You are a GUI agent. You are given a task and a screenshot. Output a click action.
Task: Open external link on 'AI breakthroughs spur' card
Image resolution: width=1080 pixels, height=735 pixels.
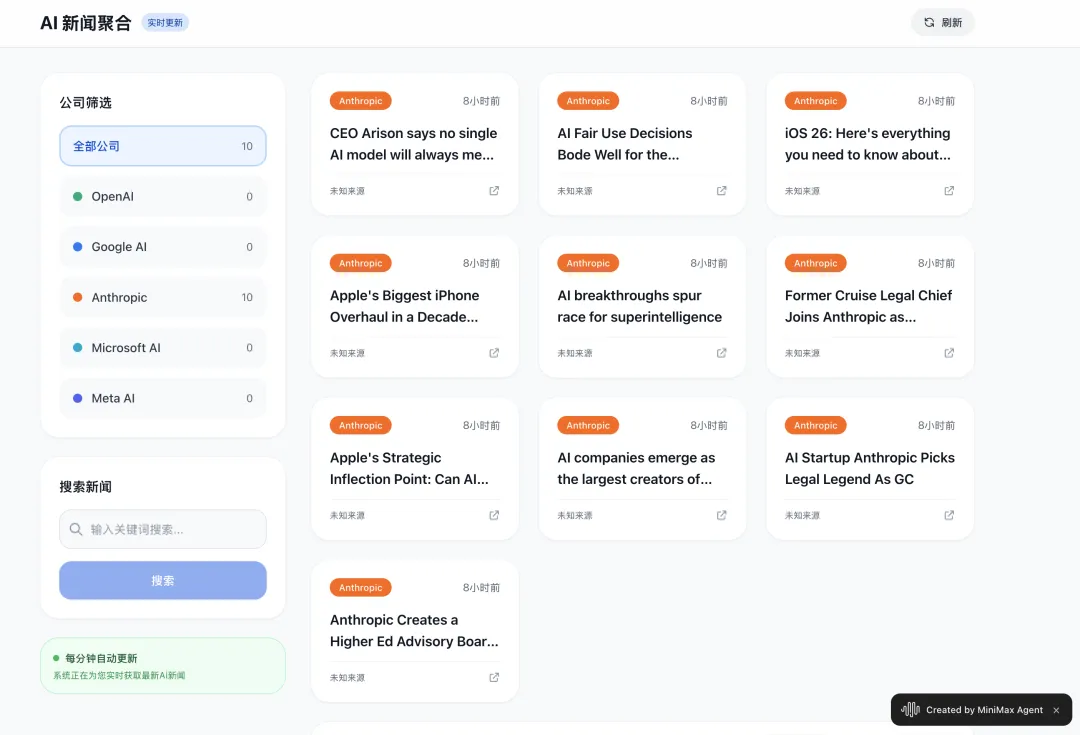(721, 353)
